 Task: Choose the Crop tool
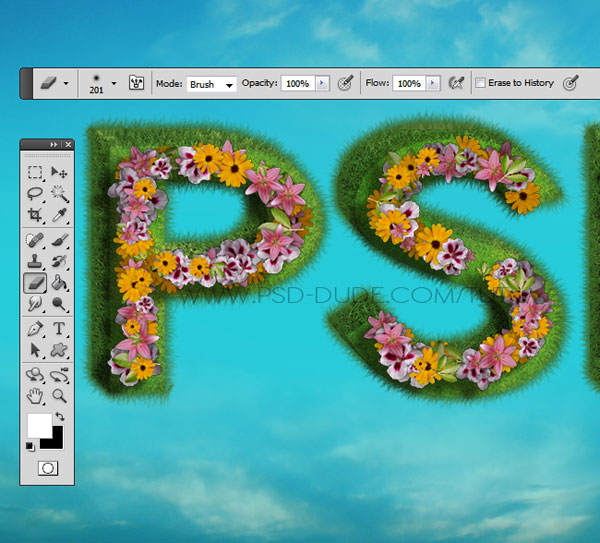[35, 214]
